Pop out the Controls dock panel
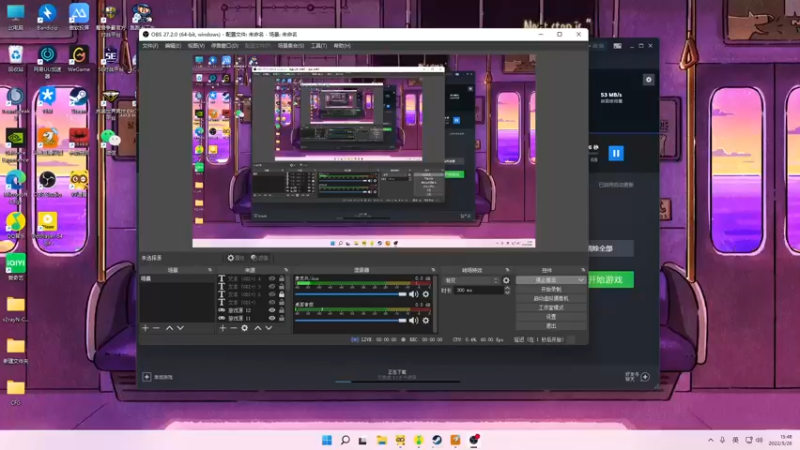 583,270
